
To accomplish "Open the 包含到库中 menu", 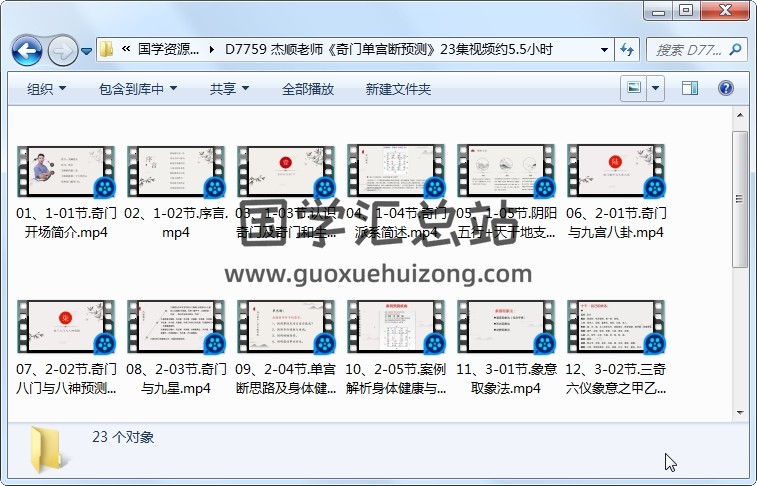I will coord(137,89).
